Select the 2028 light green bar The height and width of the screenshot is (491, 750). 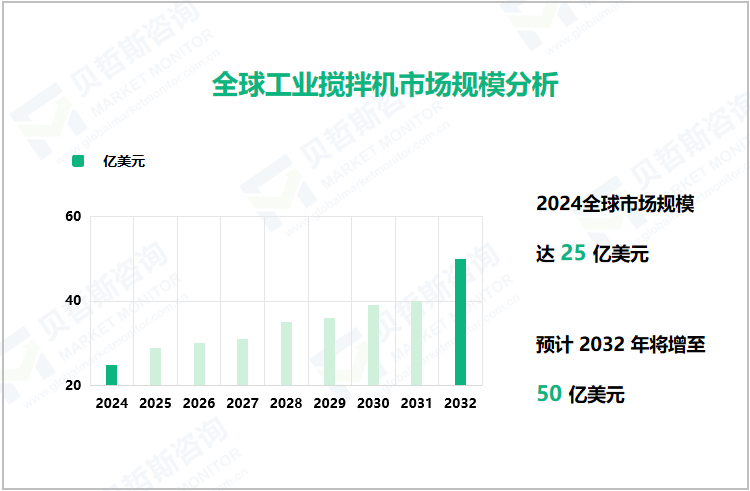[x=287, y=353]
